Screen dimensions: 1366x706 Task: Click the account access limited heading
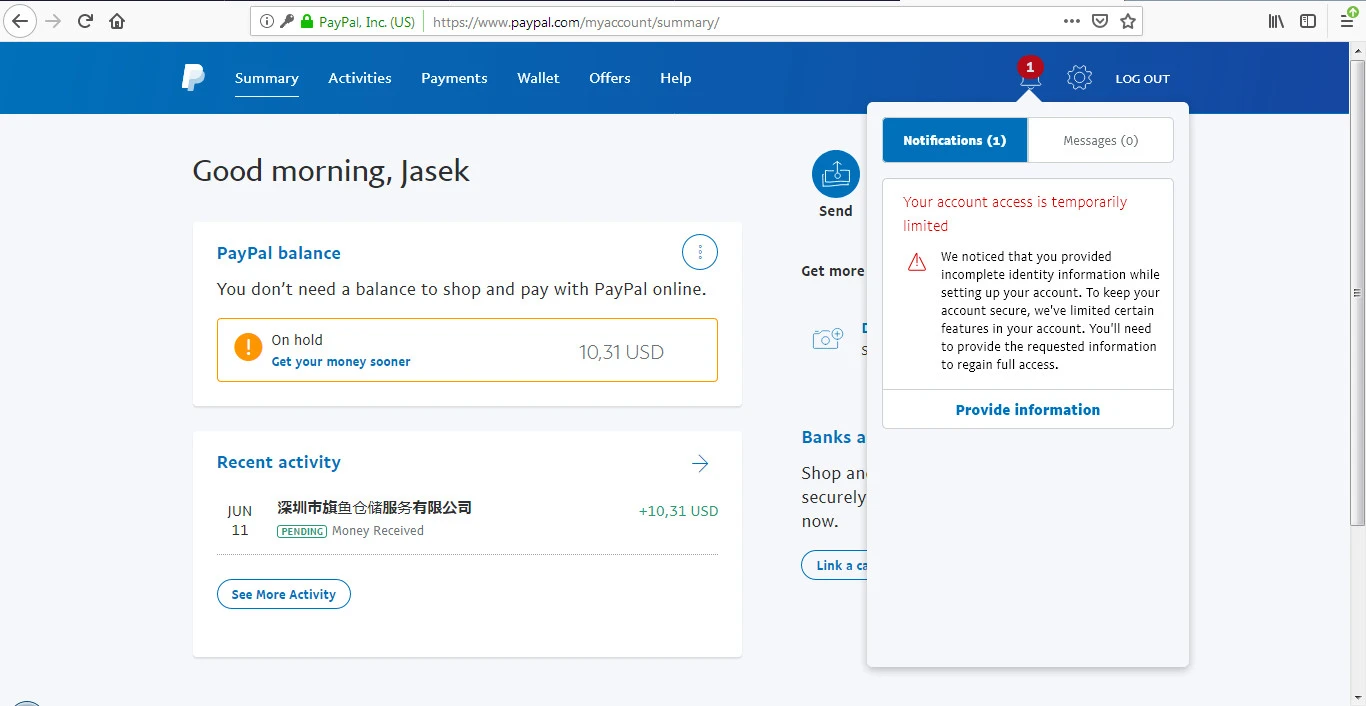pyautogui.click(x=1015, y=214)
